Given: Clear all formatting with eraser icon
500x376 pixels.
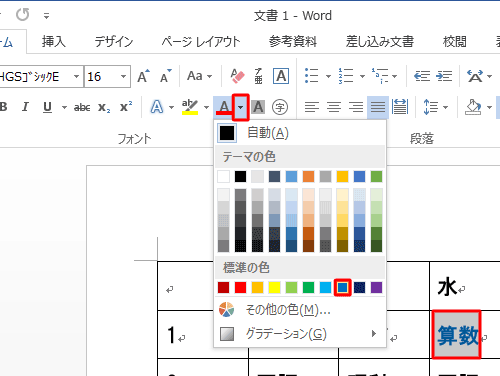Looking at the screenshot, I should pyautogui.click(x=238, y=76).
